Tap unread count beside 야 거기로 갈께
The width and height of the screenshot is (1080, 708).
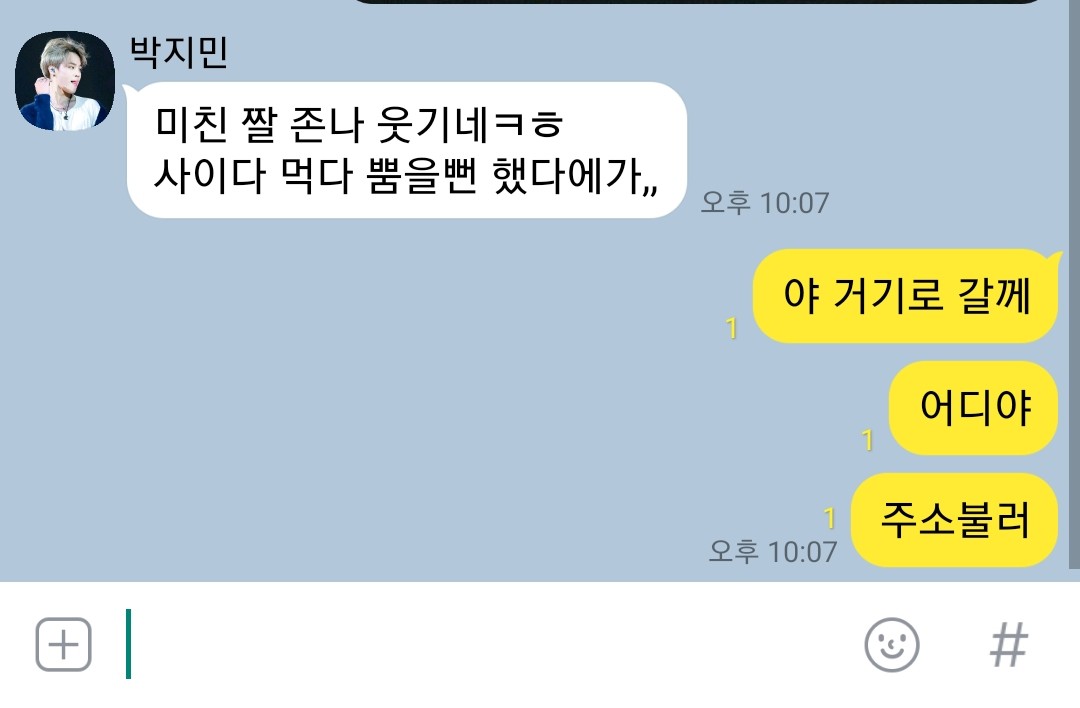point(731,329)
